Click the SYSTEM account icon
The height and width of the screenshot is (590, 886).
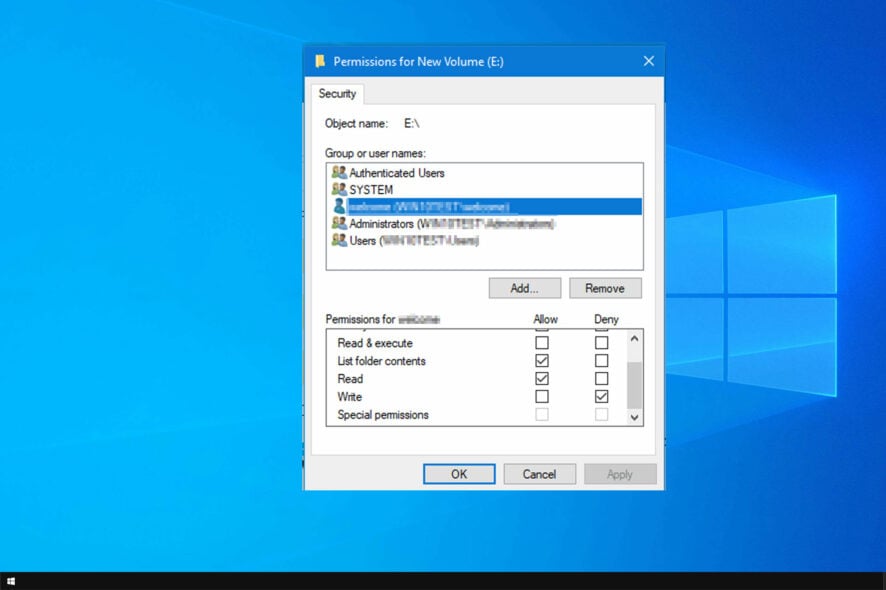(338, 189)
